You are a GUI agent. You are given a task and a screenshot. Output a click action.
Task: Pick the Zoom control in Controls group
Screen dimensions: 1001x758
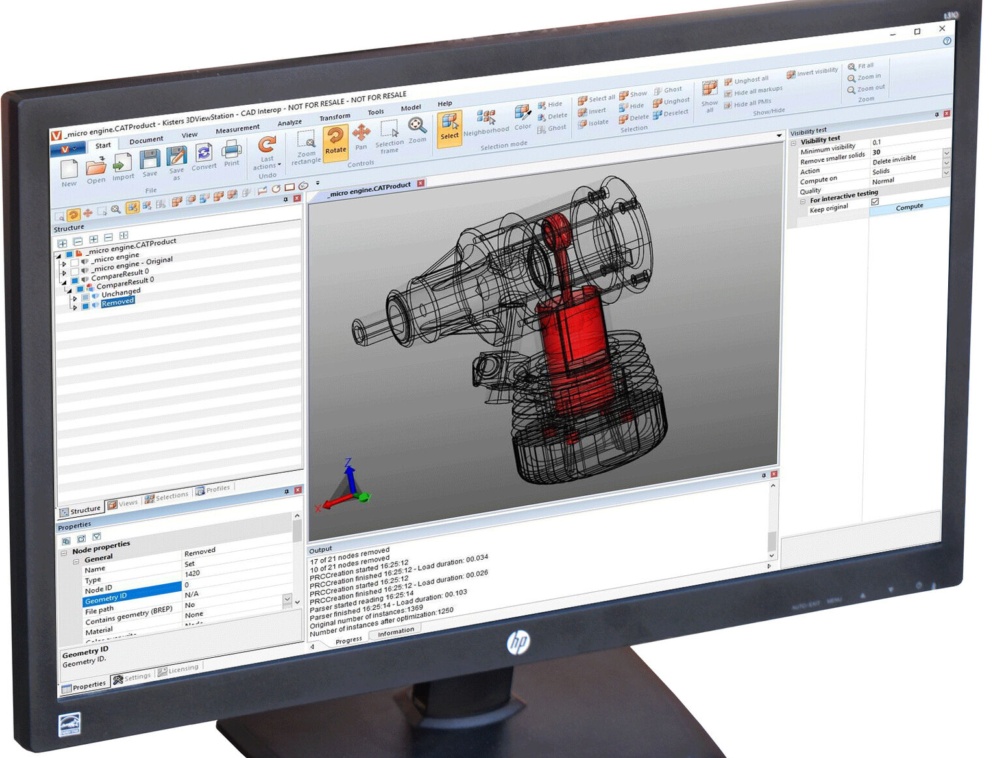417,130
